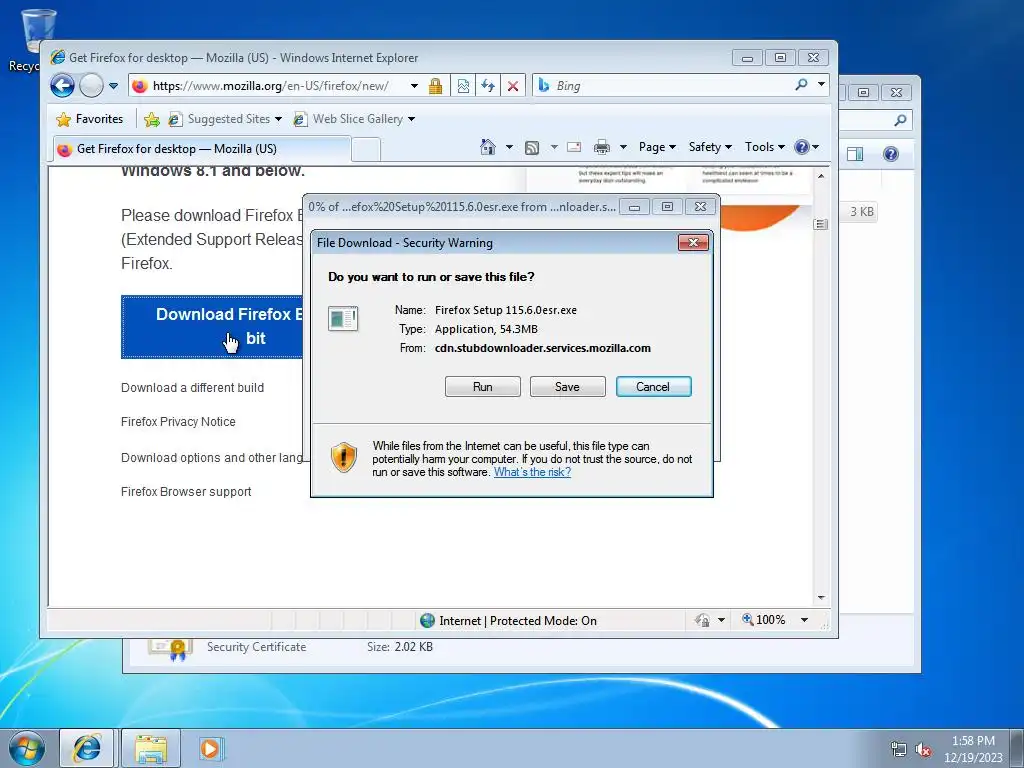The width and height of the screenshot is (1024, 768).
Task: Open the recent pages dropdown beside Forward
Action: coord(113,86)
